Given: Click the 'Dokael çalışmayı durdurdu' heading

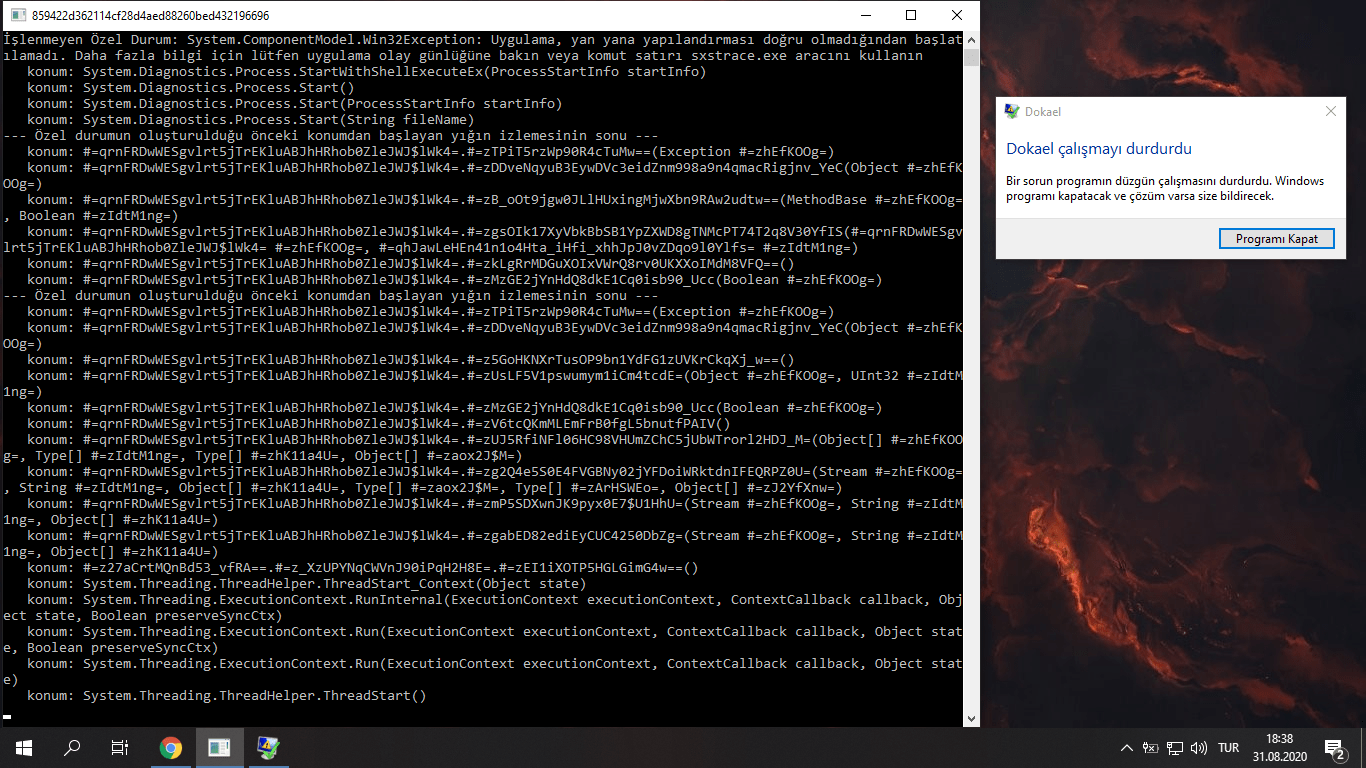Looking at the screenshot, I should coord(1099,149).
